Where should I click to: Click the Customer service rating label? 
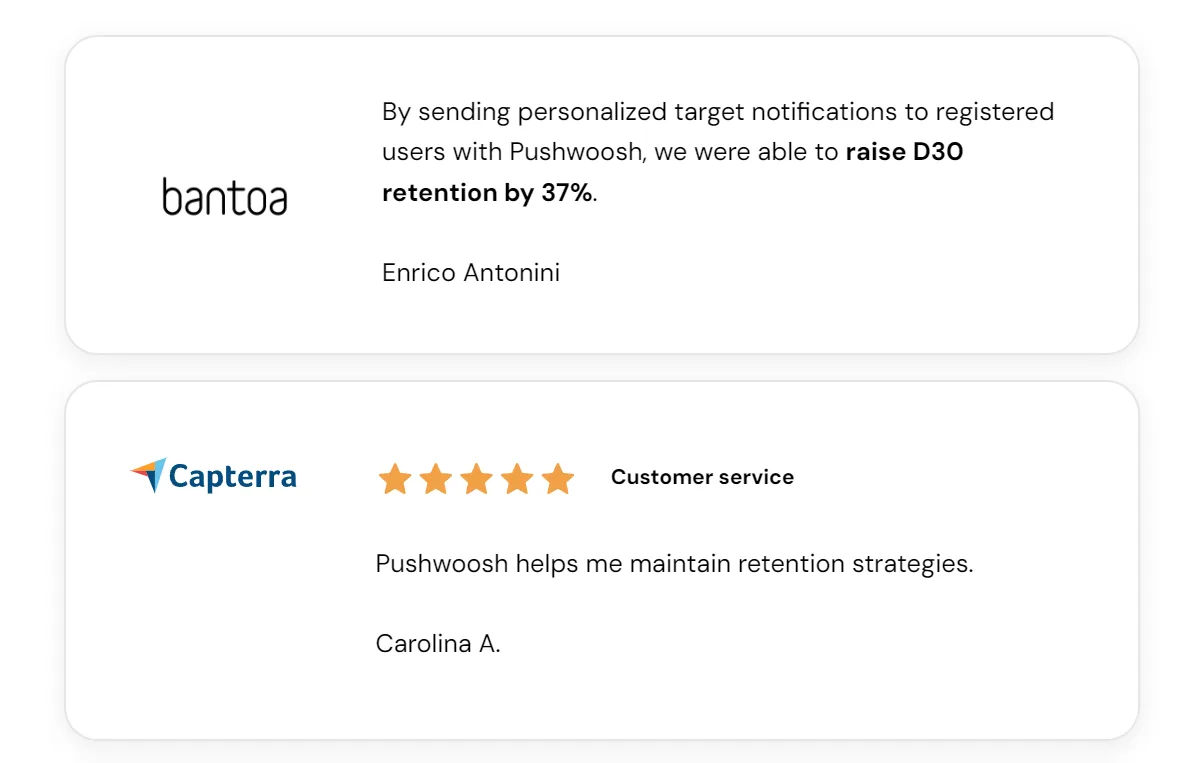(x=702, y=477)
